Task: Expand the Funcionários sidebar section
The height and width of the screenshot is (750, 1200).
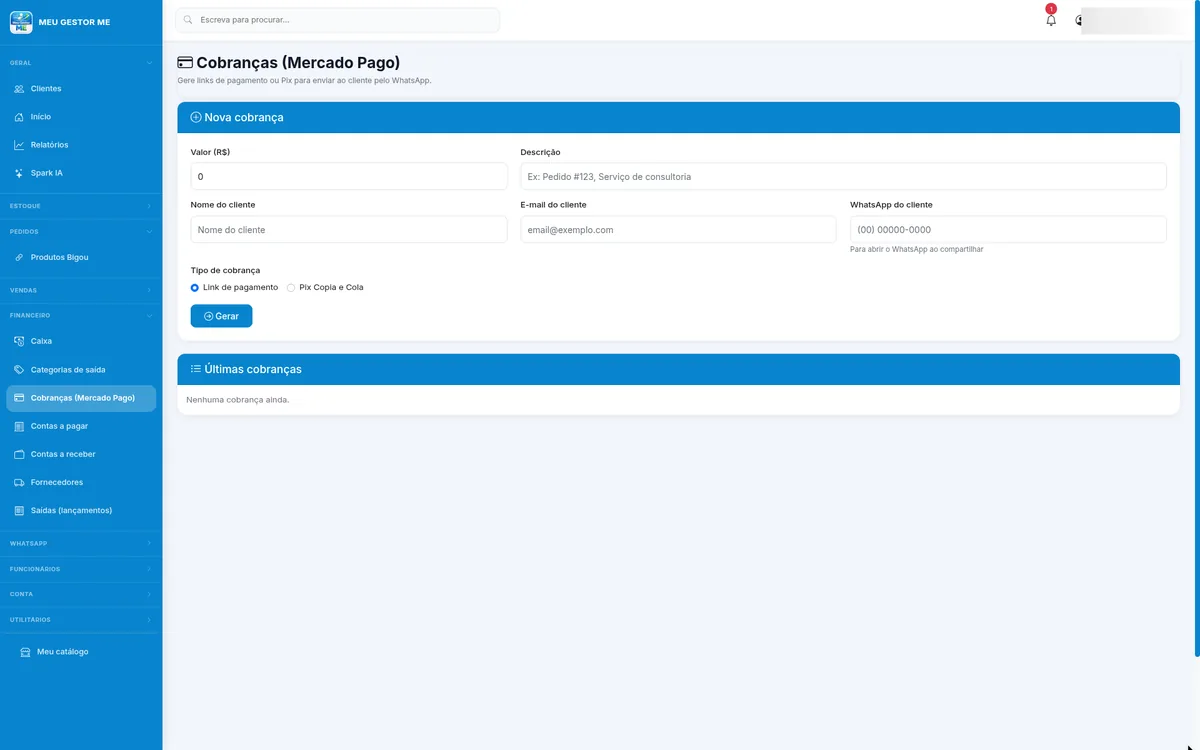Action: click(x=81, y=569)
